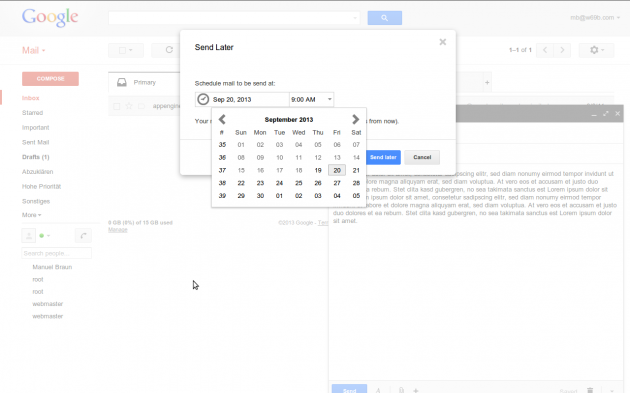Pick September 19 in the calendar
This screenshot has height=393, width=630.
click(x=318, y=170)
